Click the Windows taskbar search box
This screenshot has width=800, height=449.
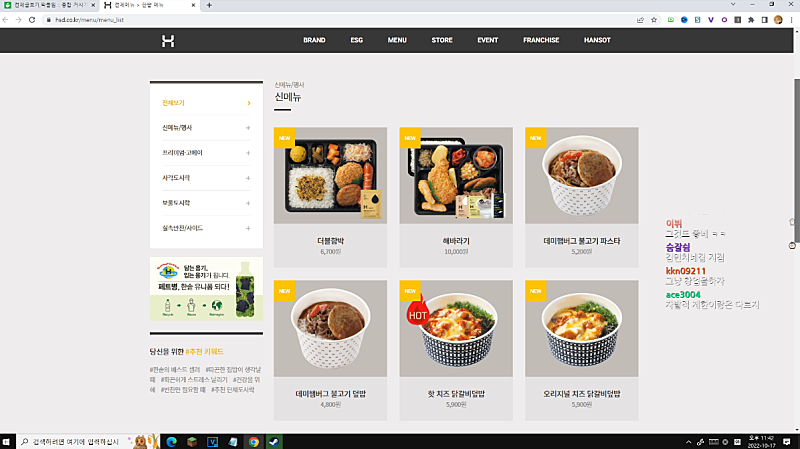[88, 442]
